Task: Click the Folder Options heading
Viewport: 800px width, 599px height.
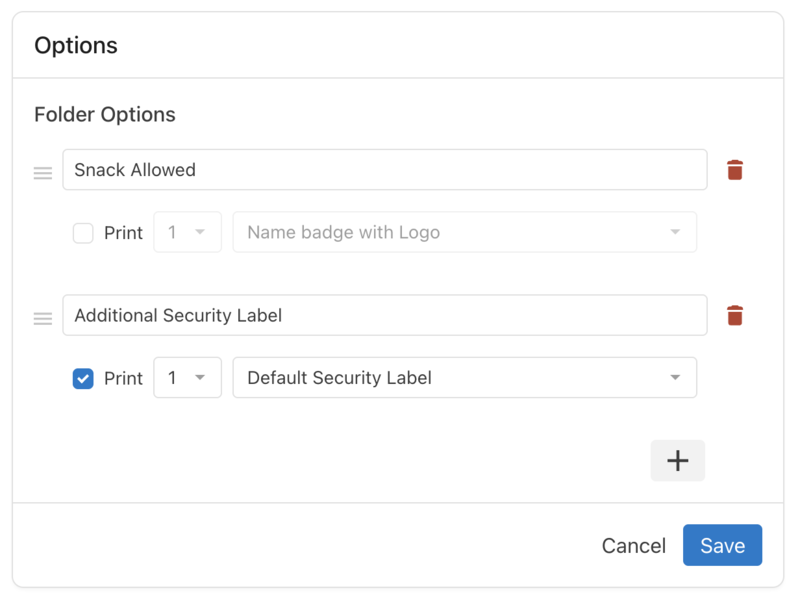Action: (x=104, y=114)
